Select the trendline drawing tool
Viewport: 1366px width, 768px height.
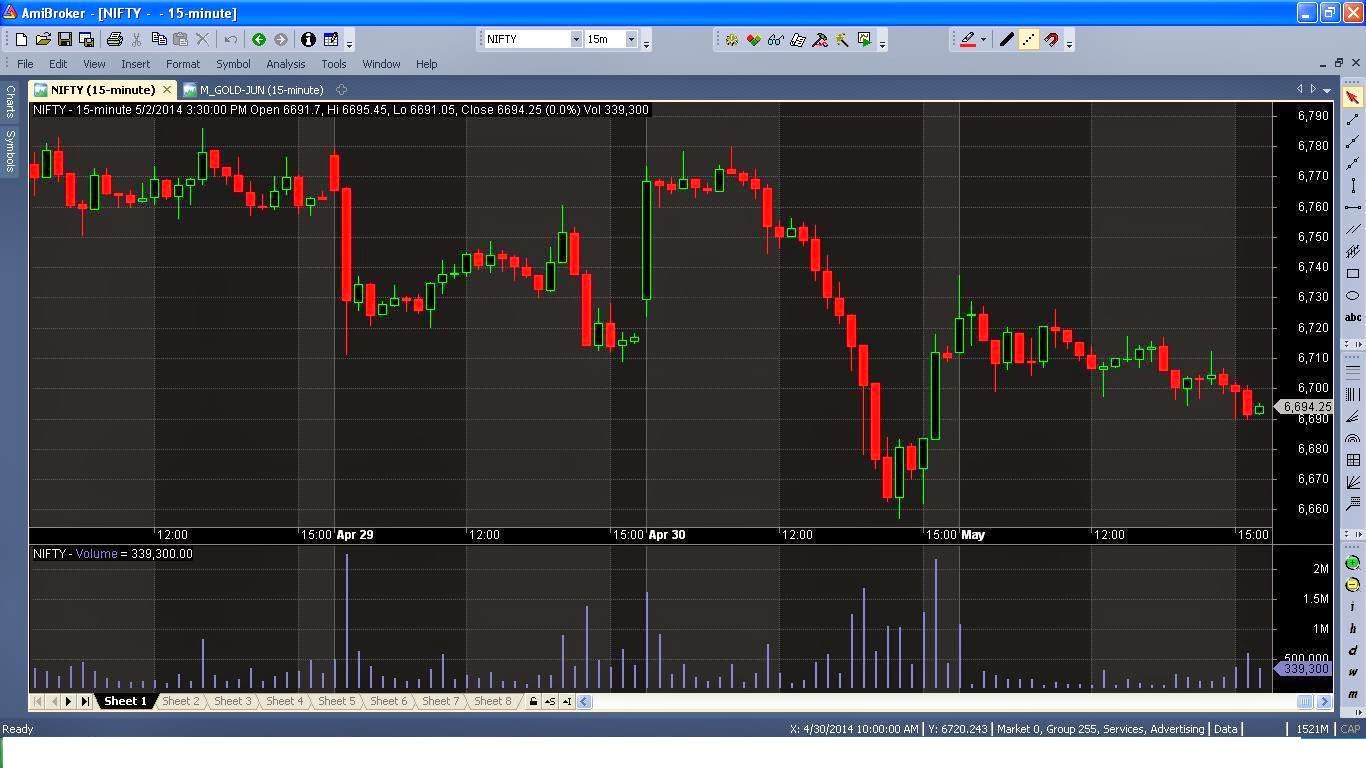click(1352, 120)
